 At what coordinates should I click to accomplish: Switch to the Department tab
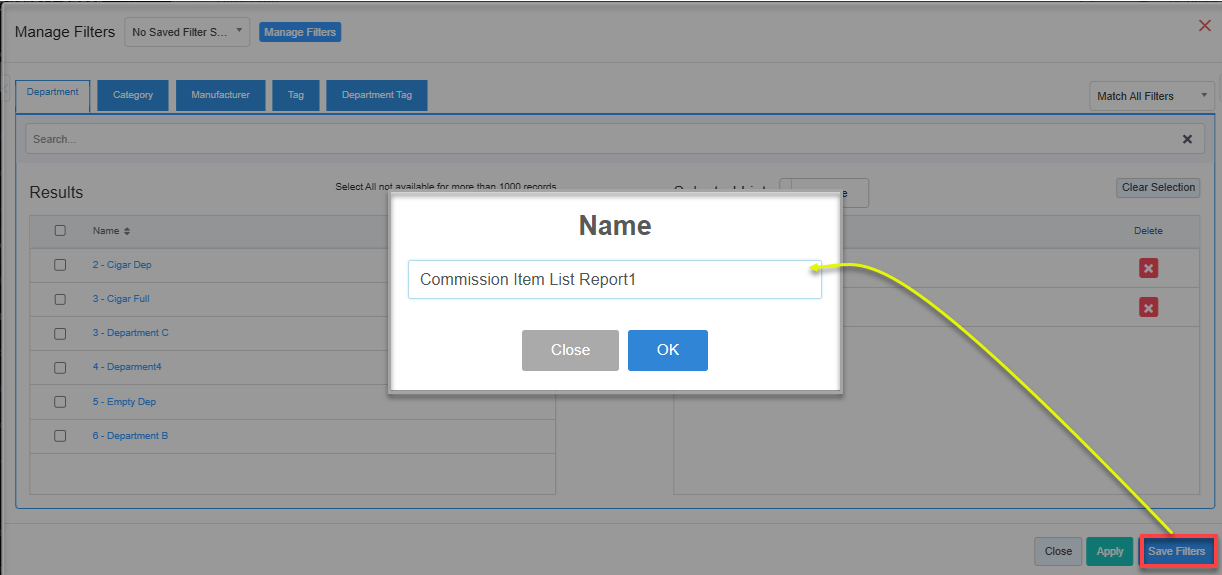pyautogui.click(x=53, y=95)
